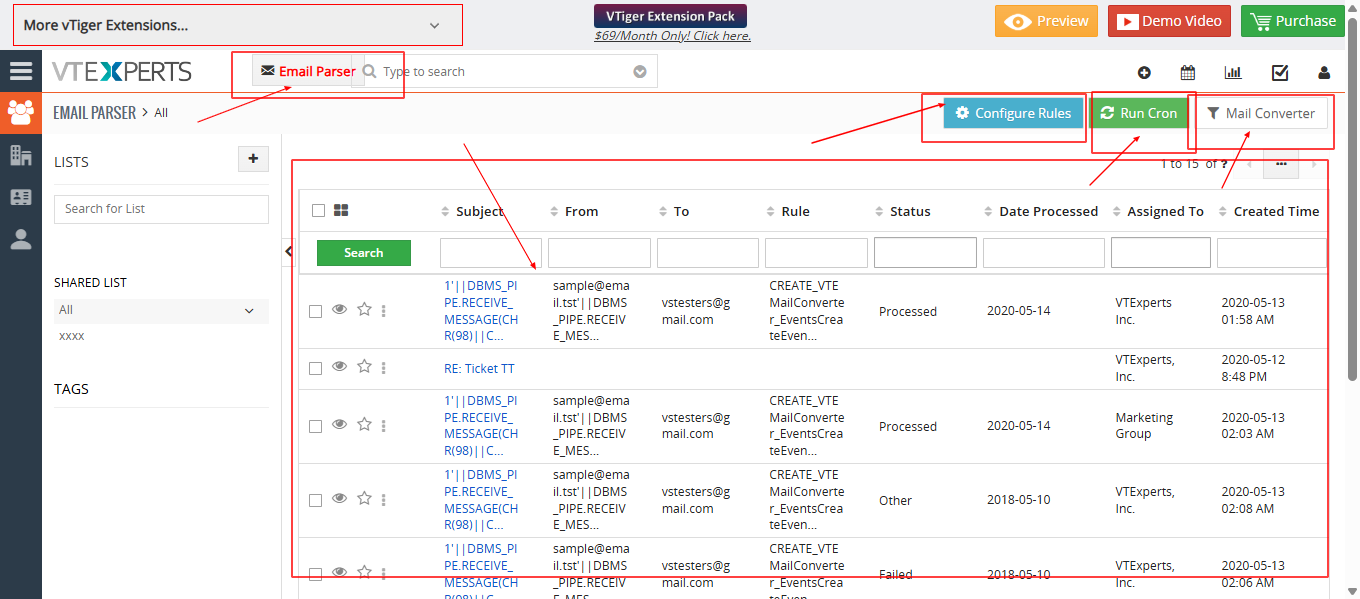Focus the Search for List field
The height and width of the screenshot is (599, 1360).
tap(161, 209)
